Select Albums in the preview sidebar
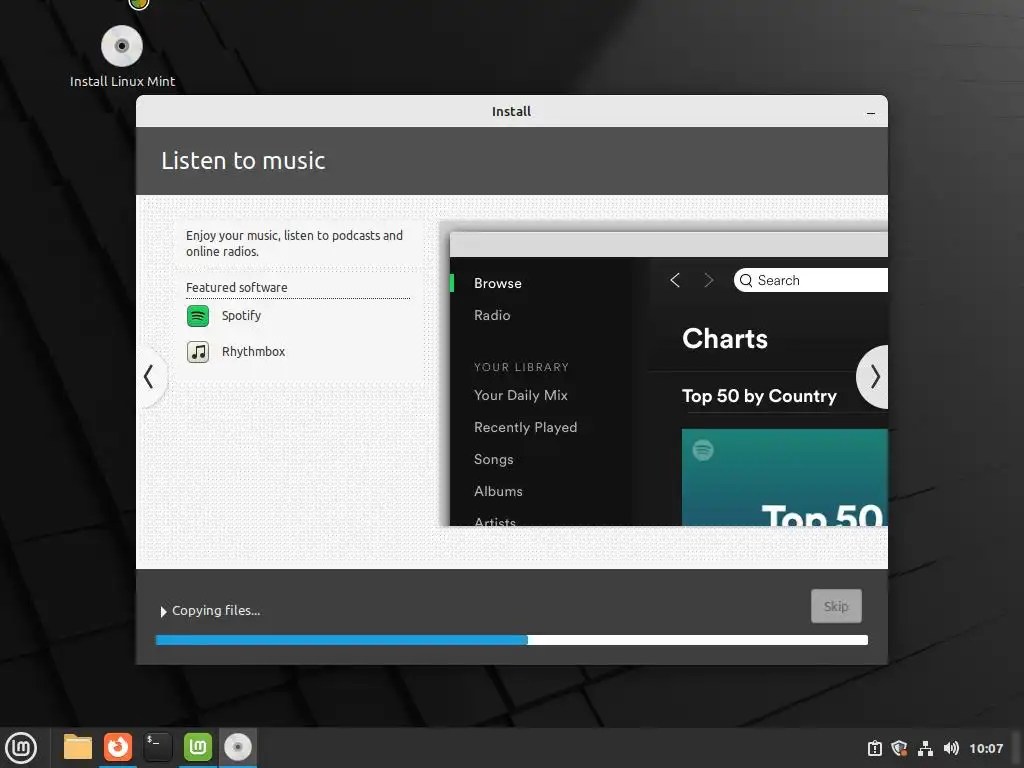 pyautogui.click(x=498, y=491)
